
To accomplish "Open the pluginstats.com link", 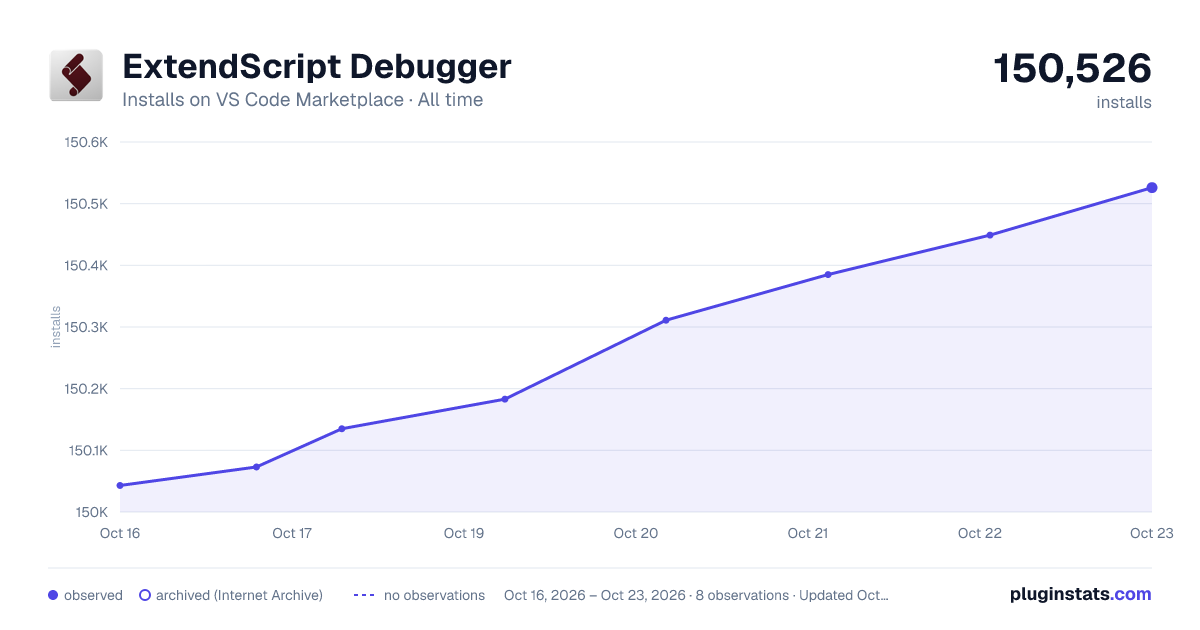I will (x=1081, y=594).
